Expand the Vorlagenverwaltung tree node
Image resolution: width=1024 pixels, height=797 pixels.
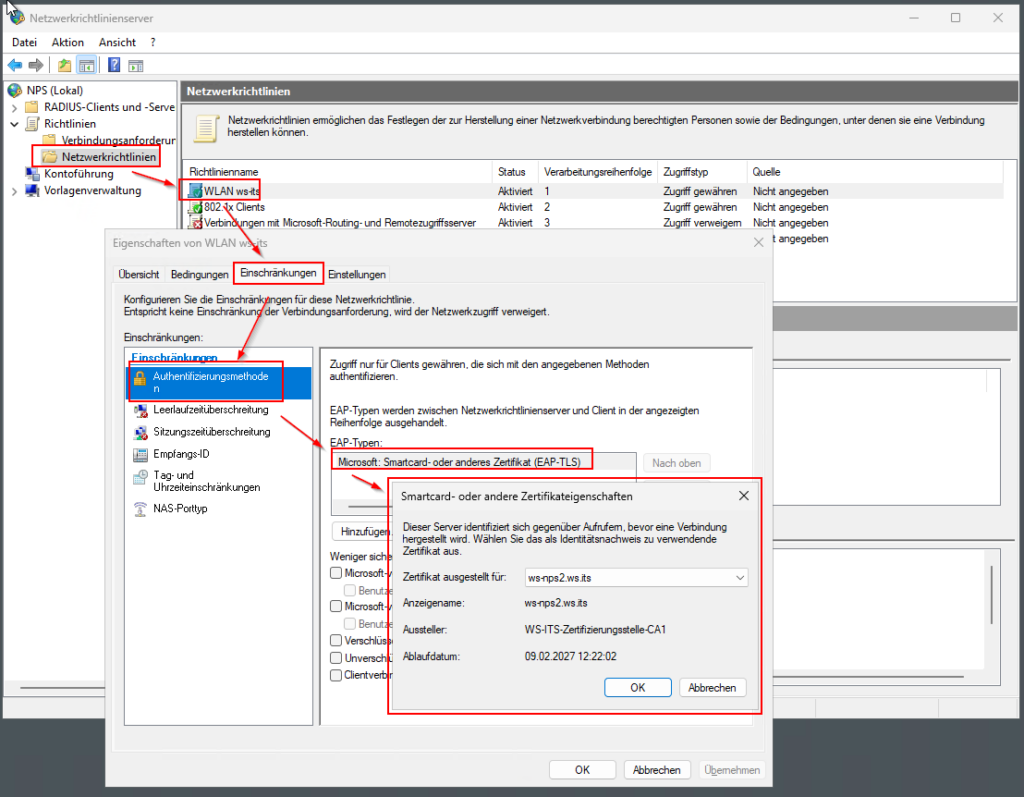14,191
